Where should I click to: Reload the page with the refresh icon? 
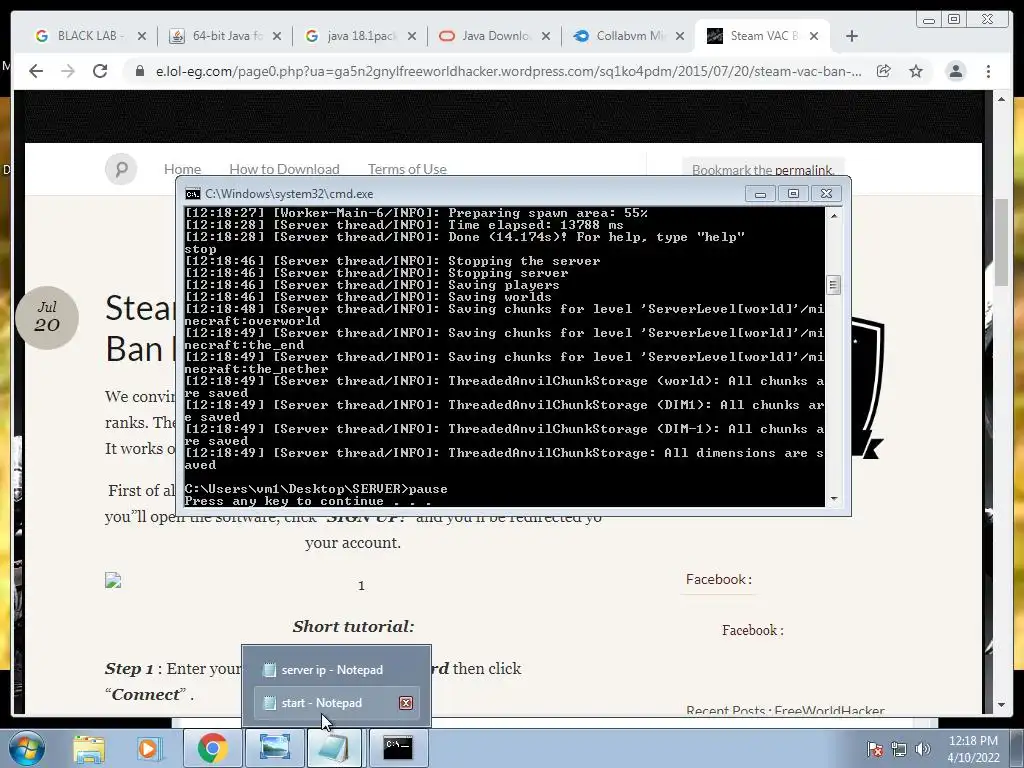tap(99, 71)
